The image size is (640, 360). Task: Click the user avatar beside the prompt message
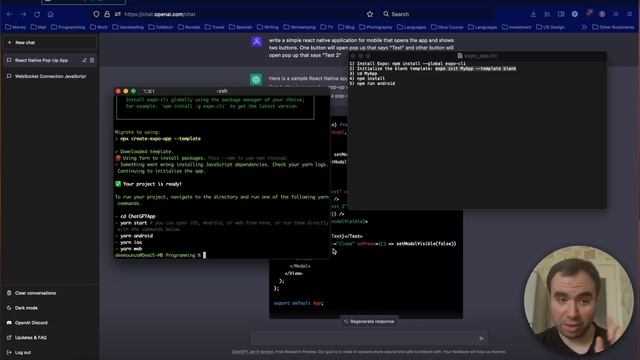(257, 41)
